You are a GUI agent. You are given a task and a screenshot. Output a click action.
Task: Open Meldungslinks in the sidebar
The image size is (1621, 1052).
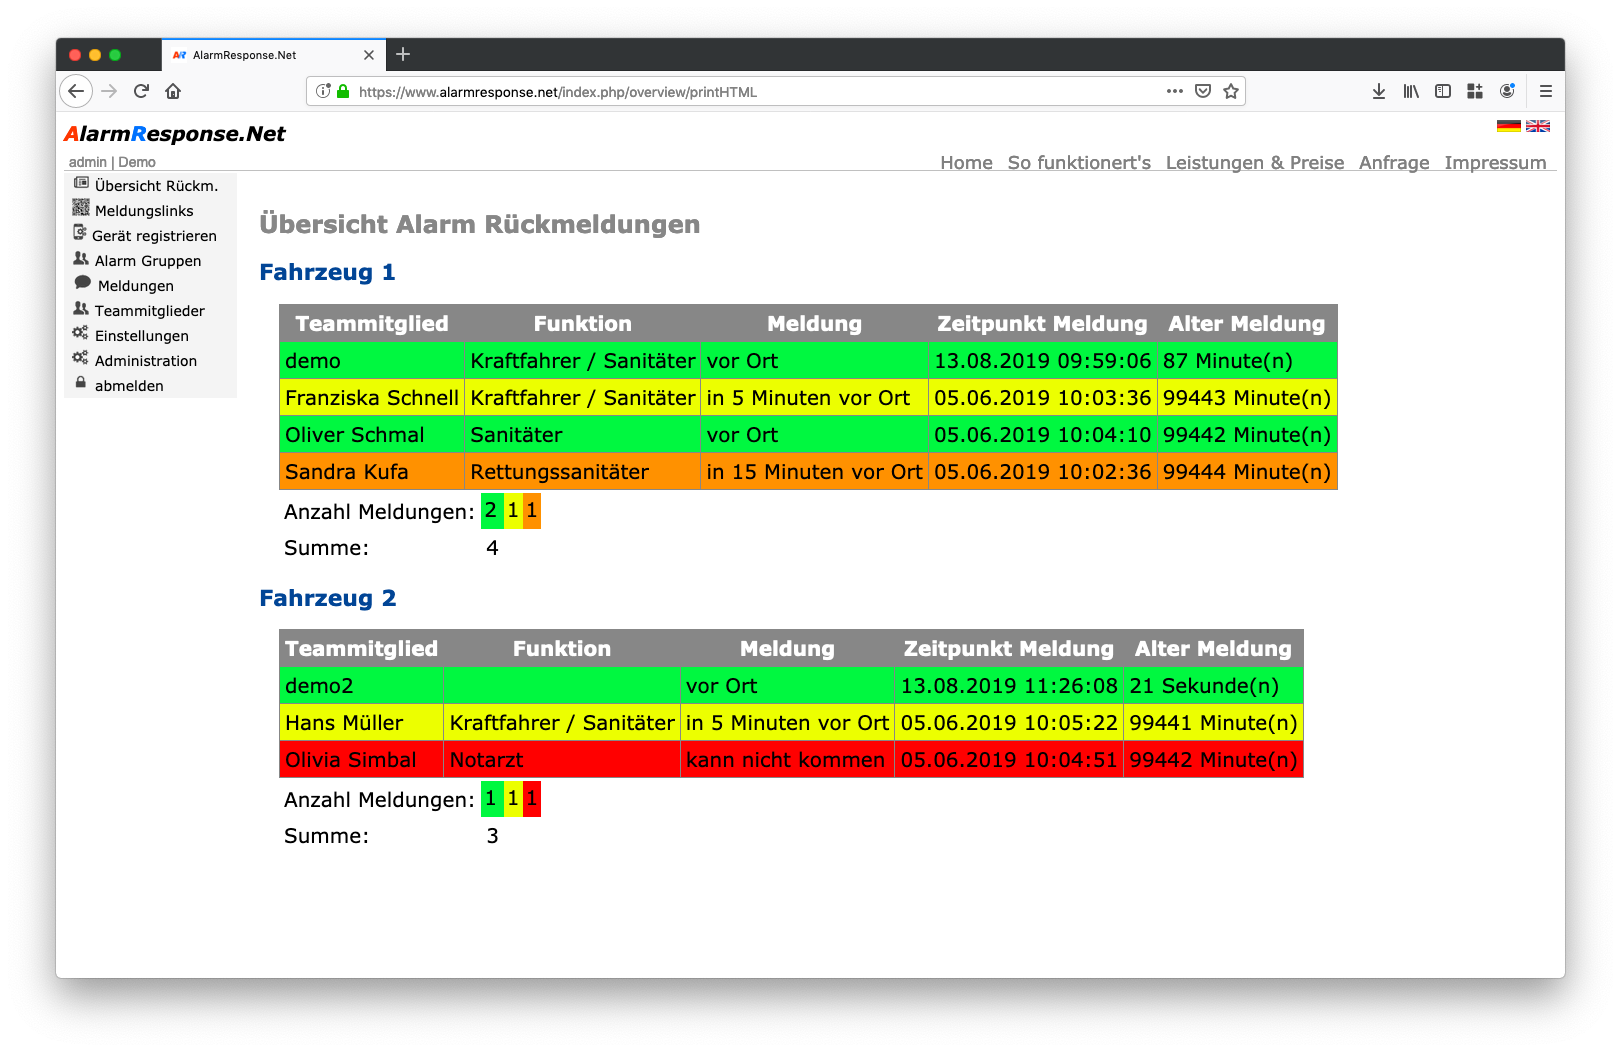pos(144,211)
